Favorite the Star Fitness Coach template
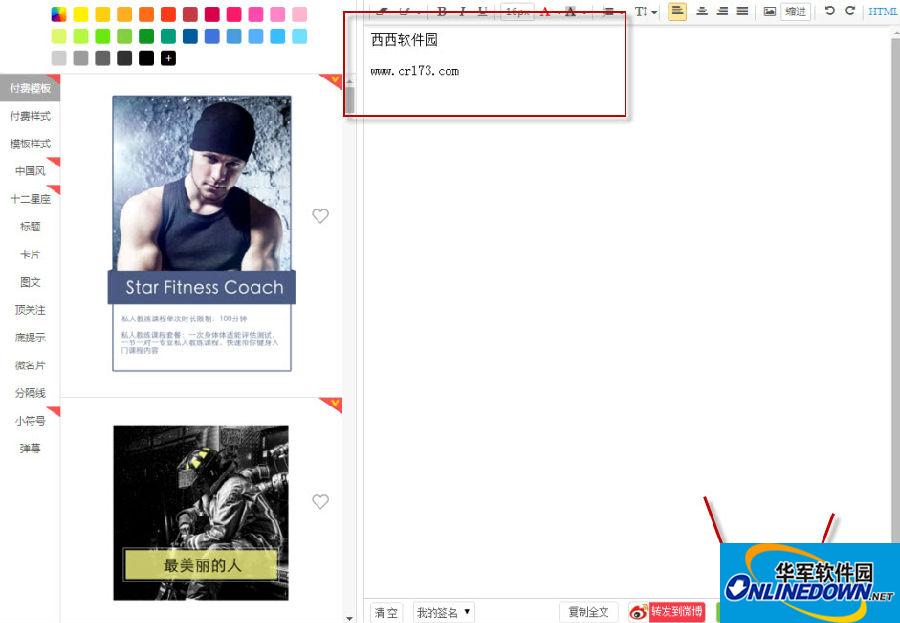The height and width of the screenshot is (623, 900). [x=320, y=215]
